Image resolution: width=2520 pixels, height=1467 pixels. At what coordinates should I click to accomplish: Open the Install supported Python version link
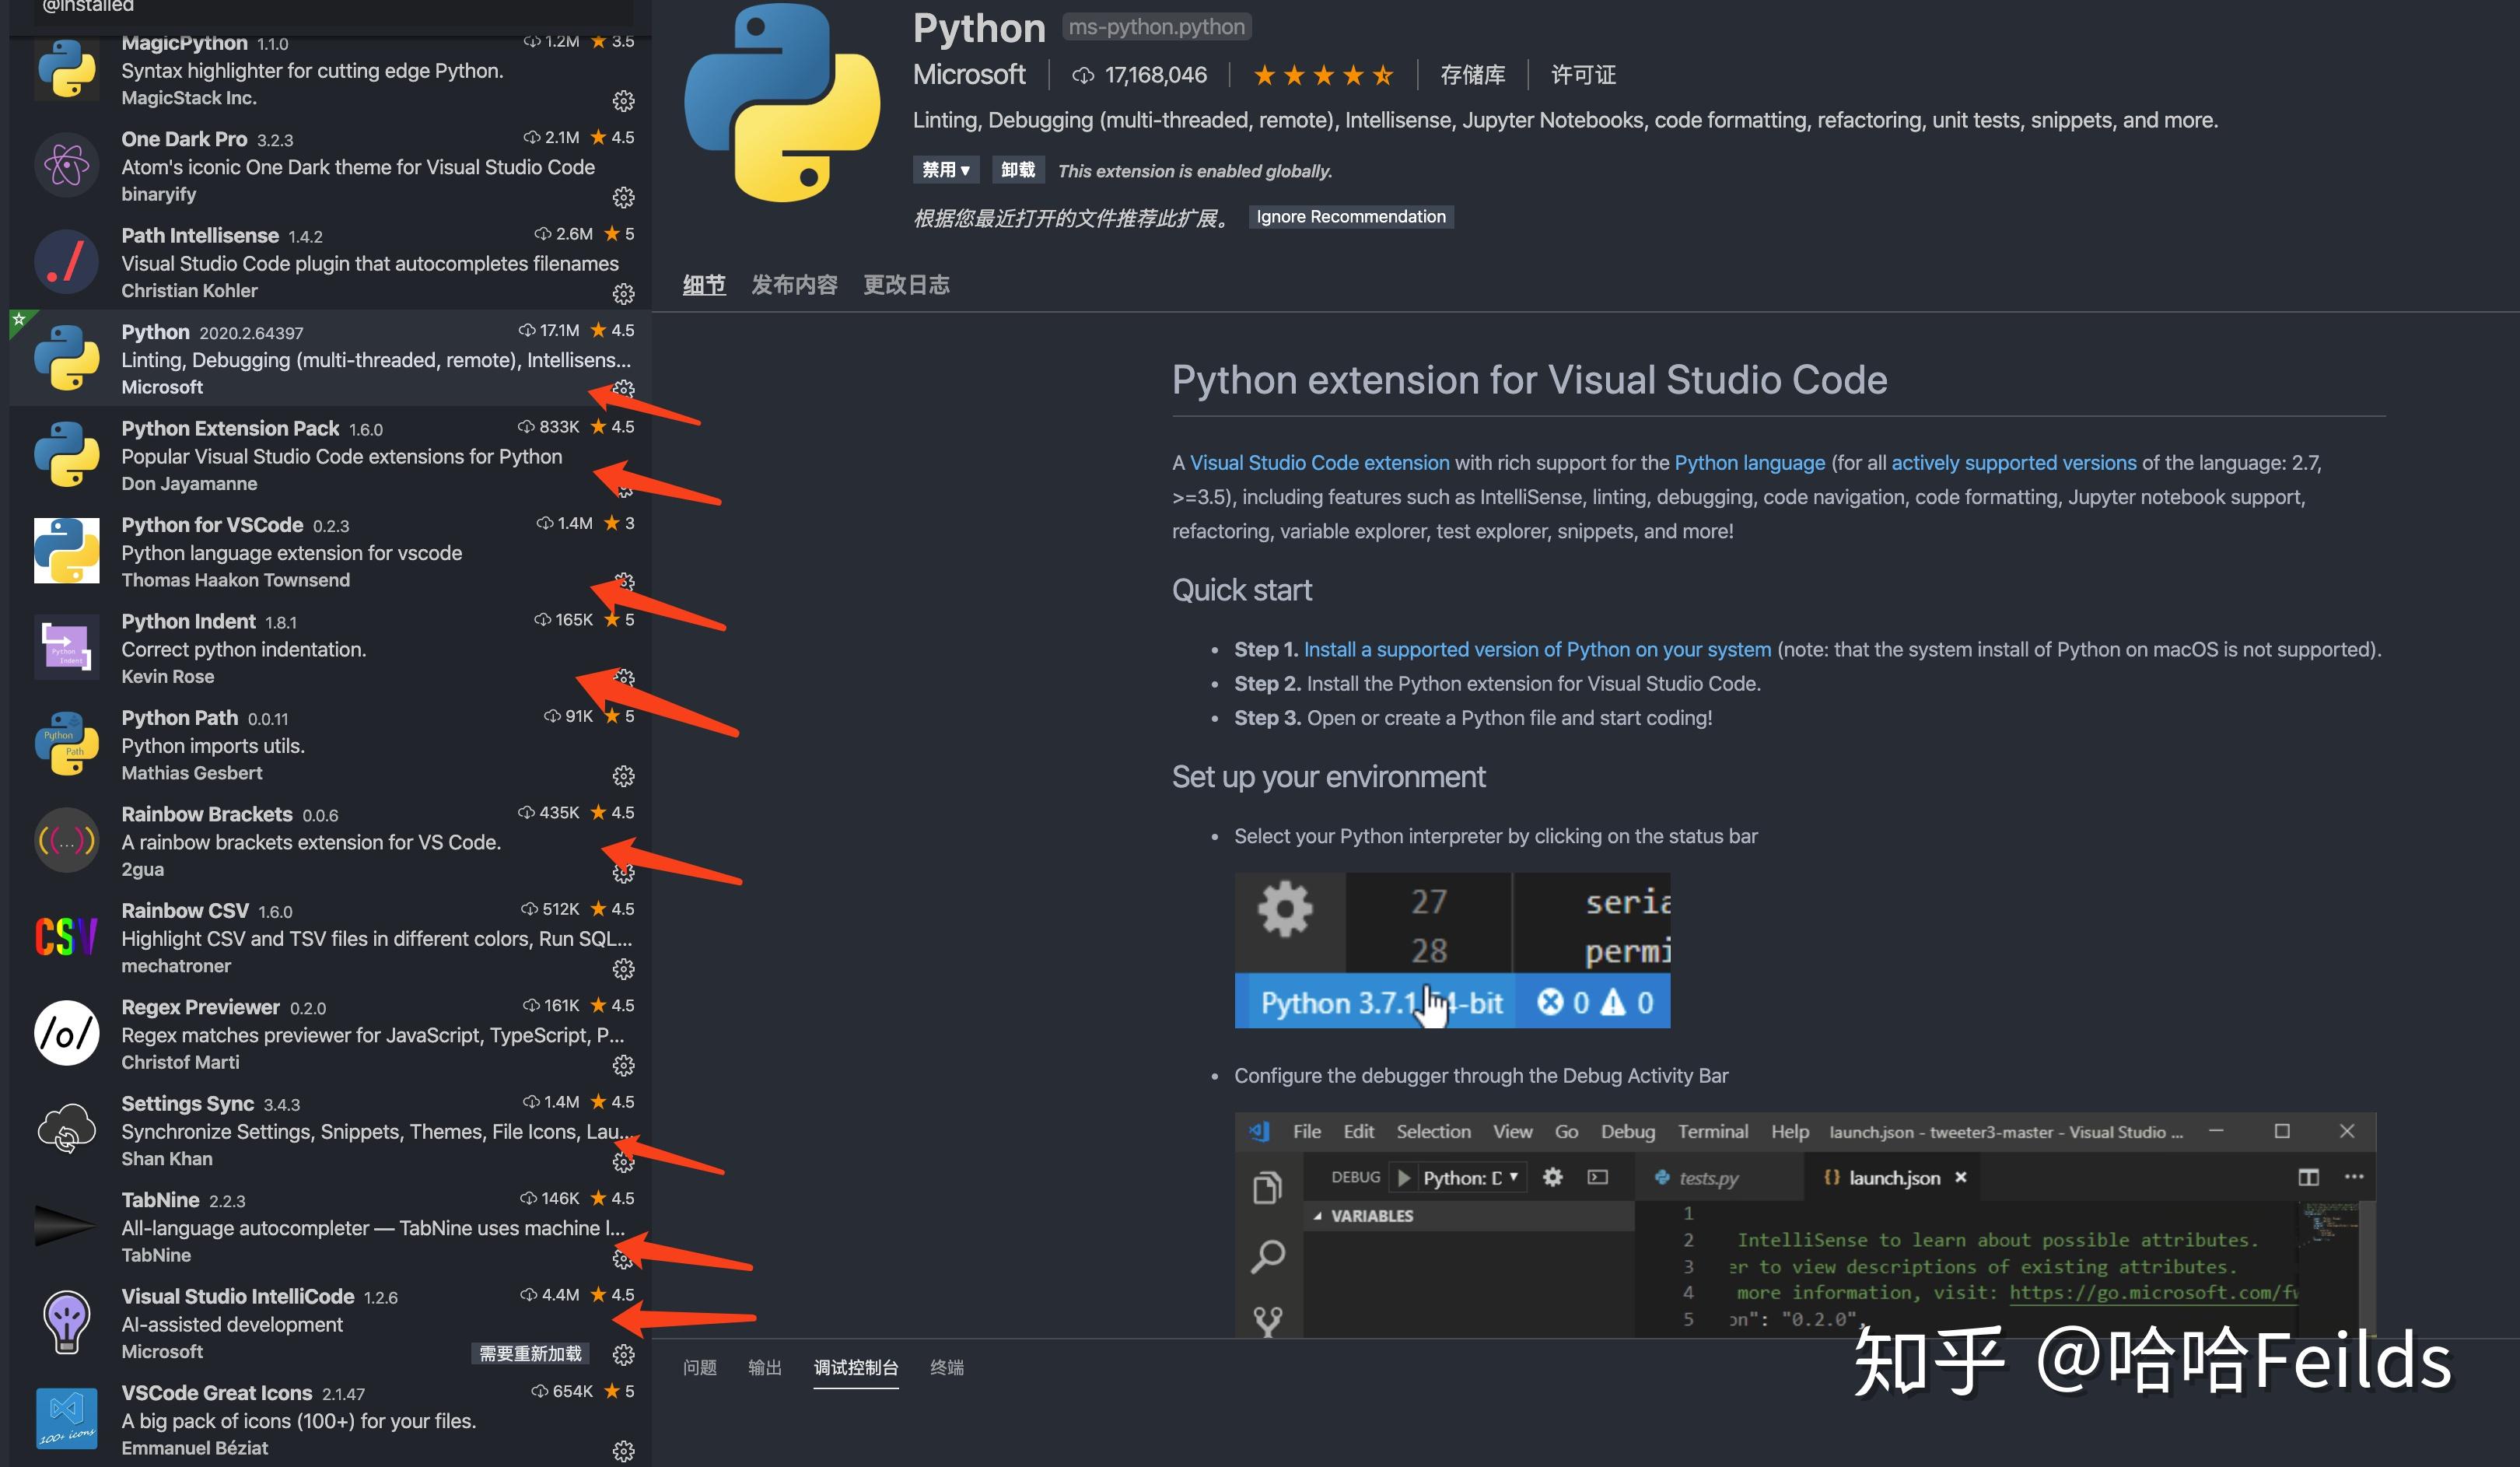(x=1537, y=649)
